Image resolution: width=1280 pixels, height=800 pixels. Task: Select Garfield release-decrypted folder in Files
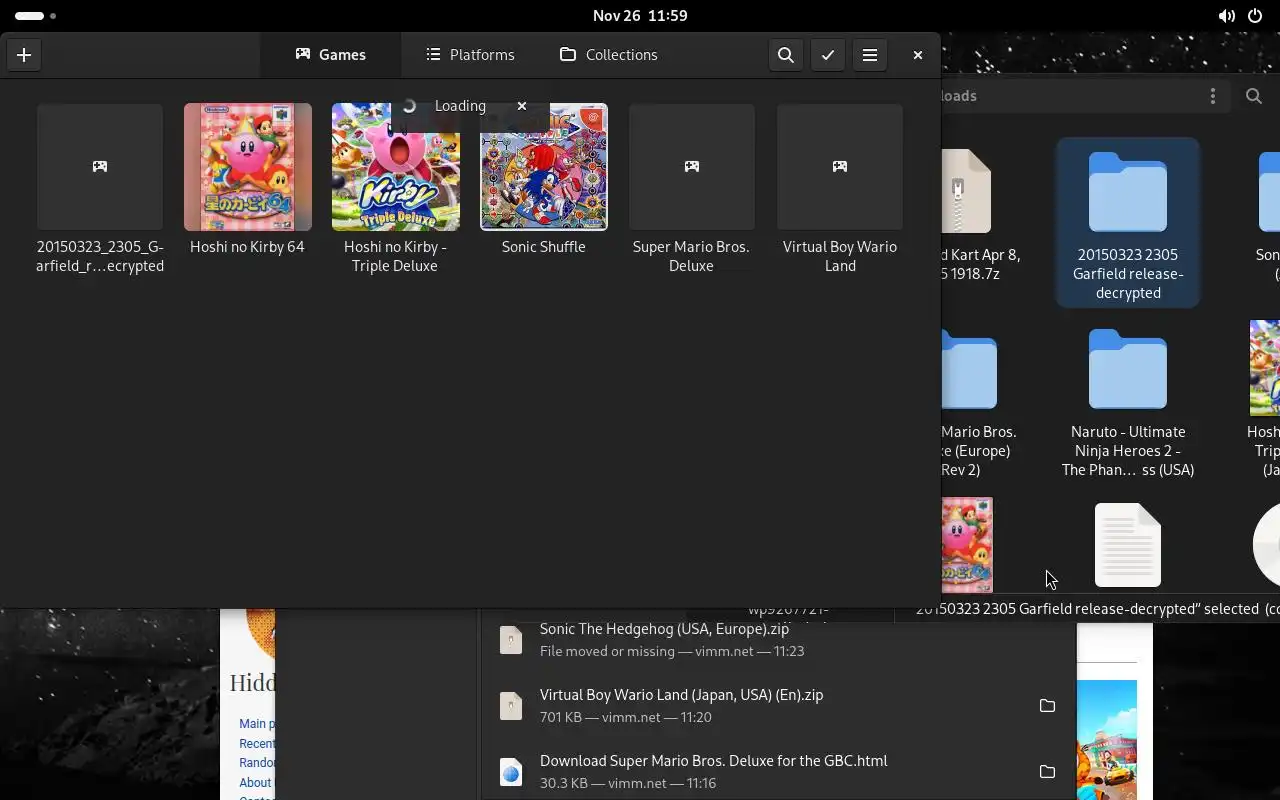pos(1128,222)
